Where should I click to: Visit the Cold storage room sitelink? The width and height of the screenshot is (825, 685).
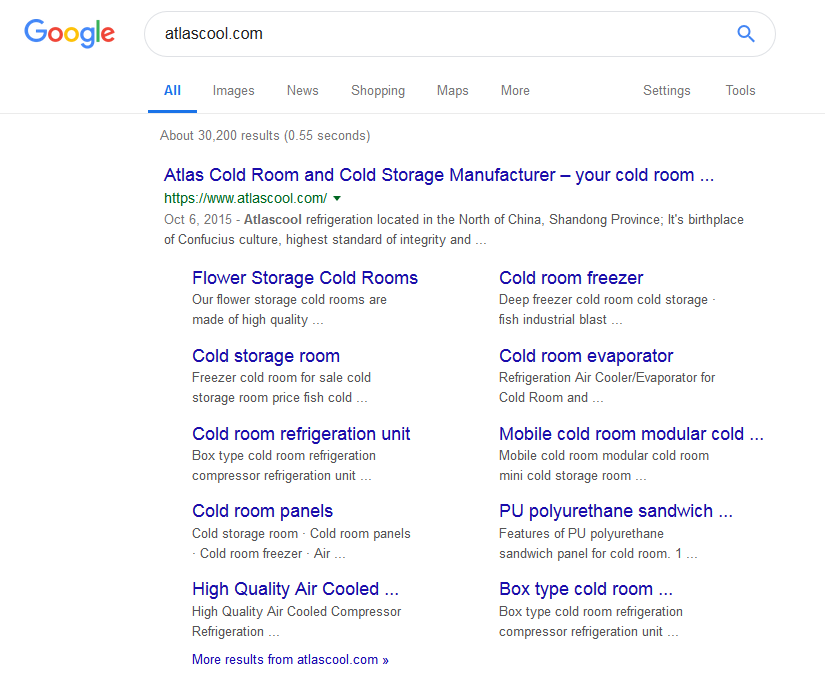point(266,356)
